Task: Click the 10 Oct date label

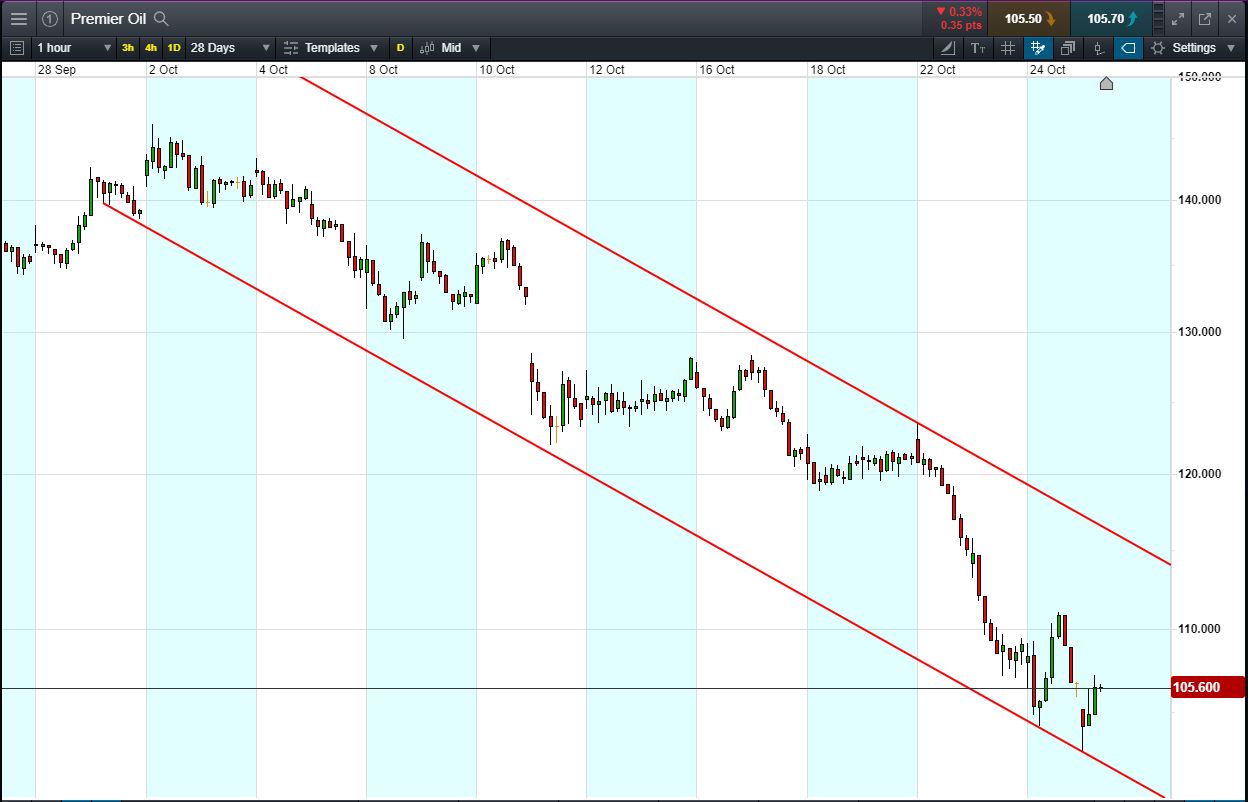Action: click(x=497, y=69)
